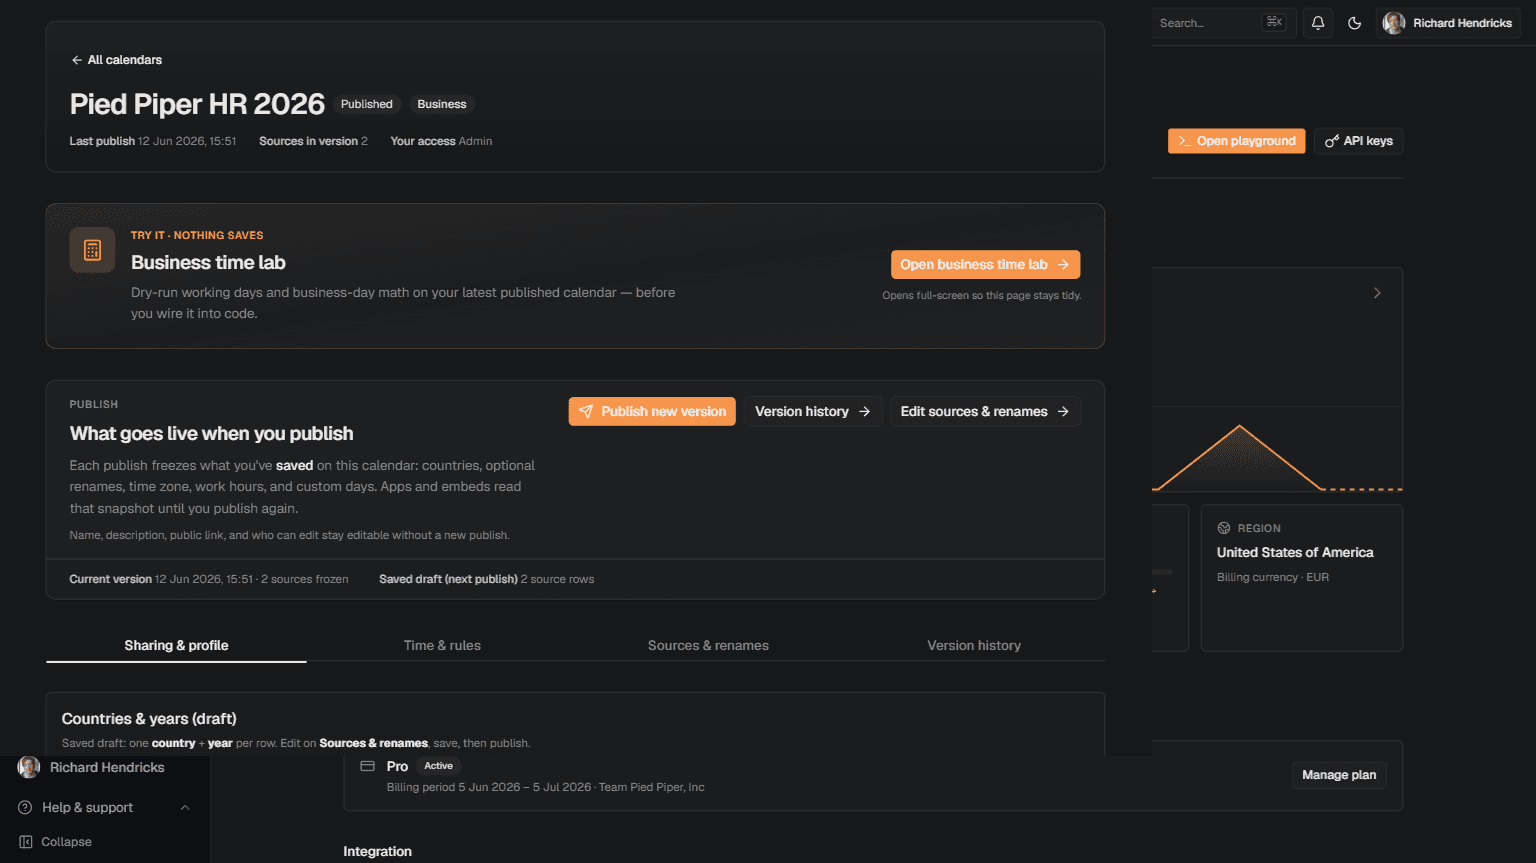Click 'Countries & years (draft)' heading
Viewport: 1536px width, 863px height.
coord(149,719)
